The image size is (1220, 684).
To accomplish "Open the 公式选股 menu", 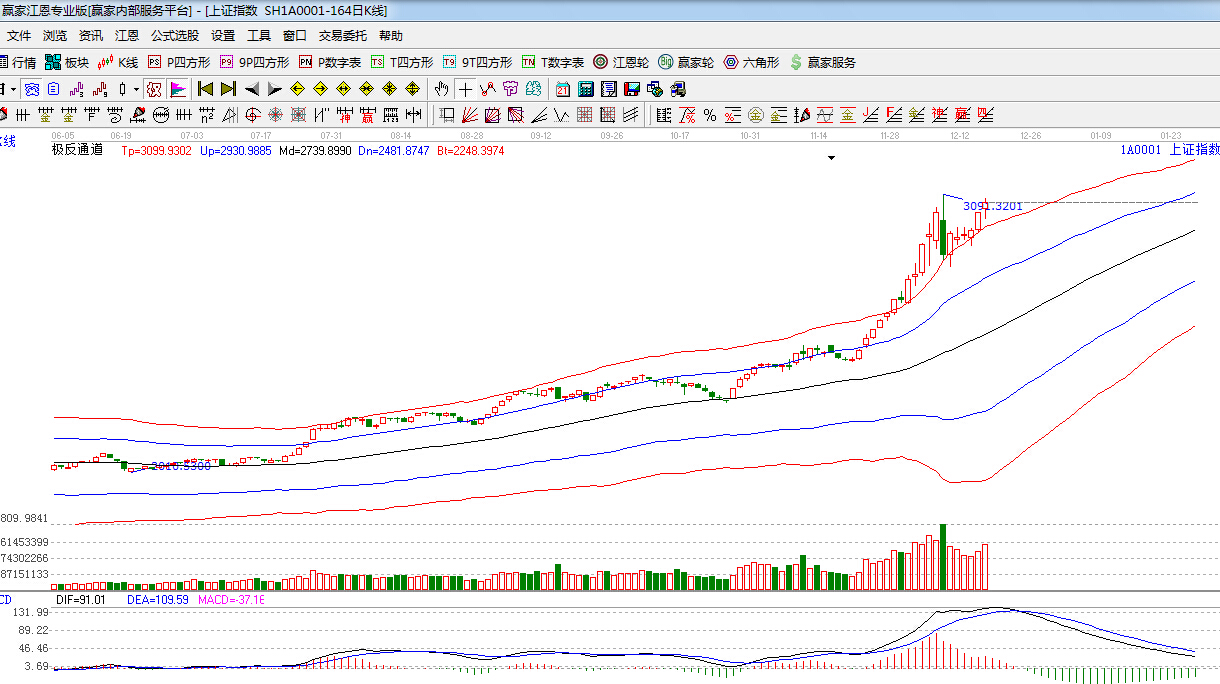I will click(175, 35).
